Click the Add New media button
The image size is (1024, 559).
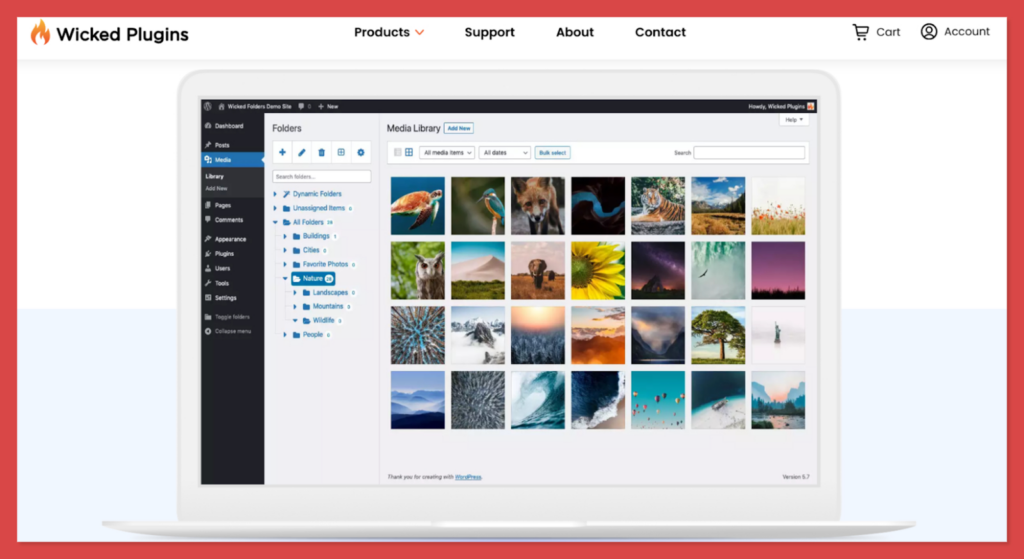click(x=459, y=128)
